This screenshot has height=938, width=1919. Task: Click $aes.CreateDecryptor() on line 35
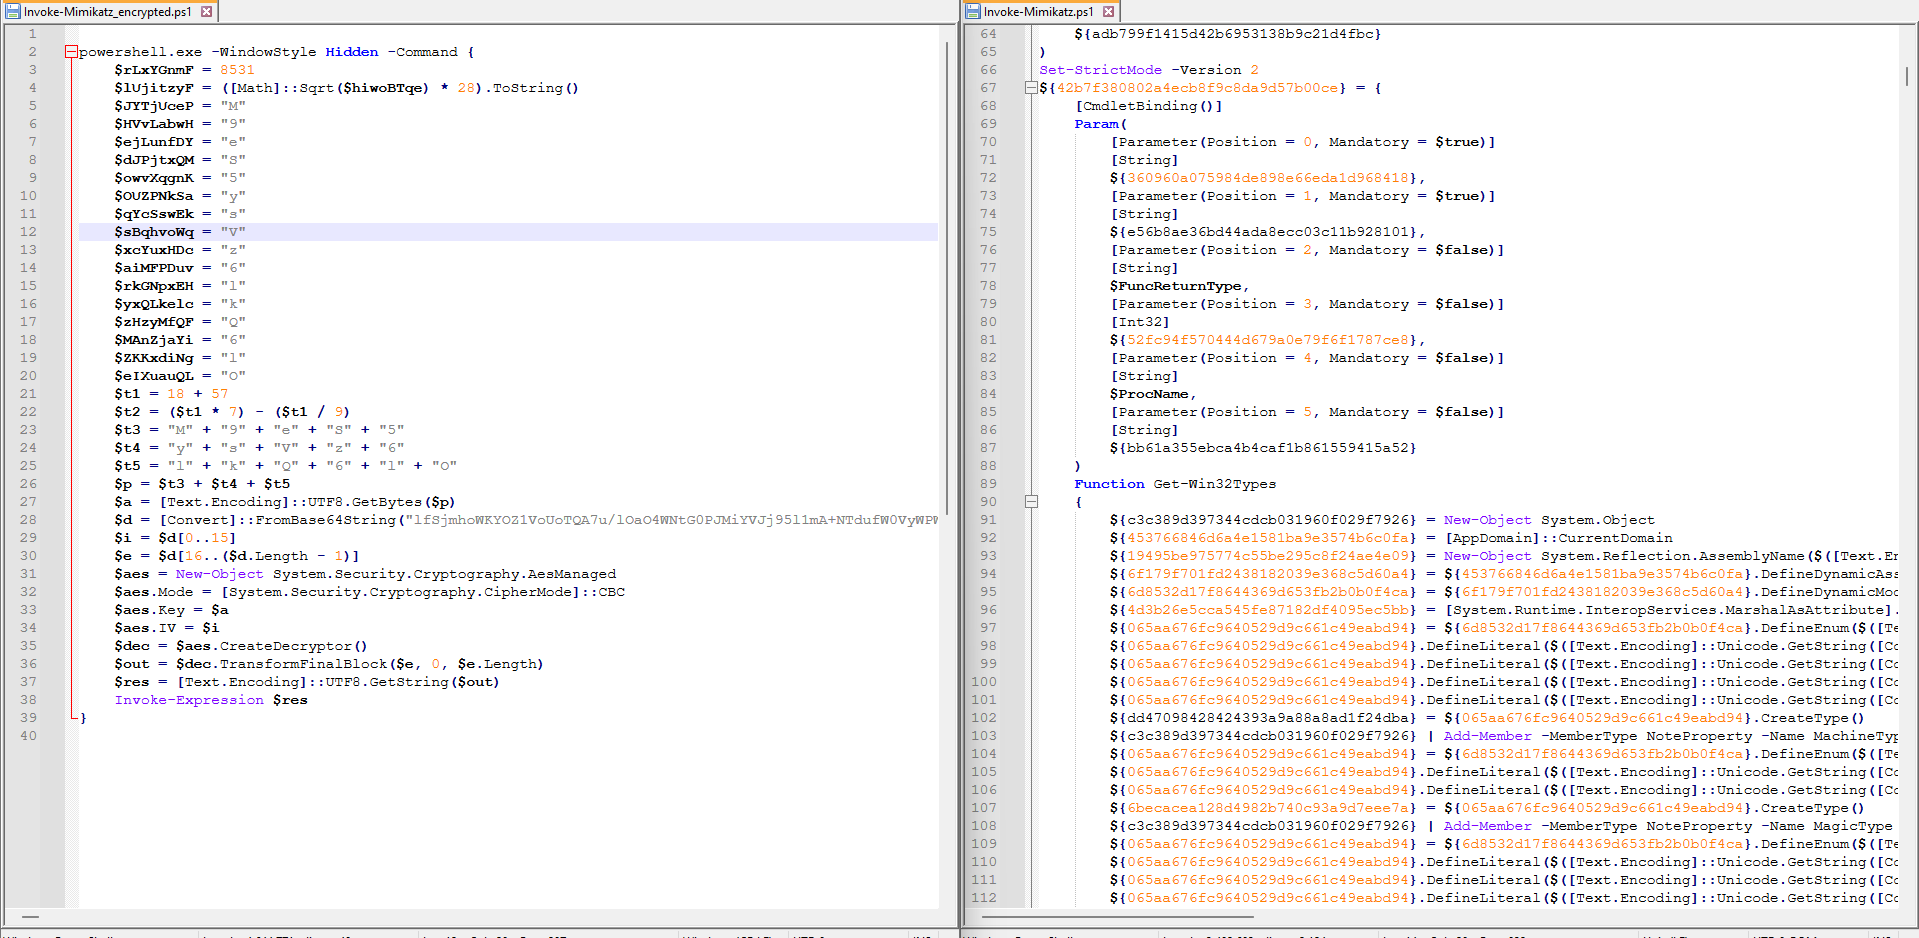272,646
